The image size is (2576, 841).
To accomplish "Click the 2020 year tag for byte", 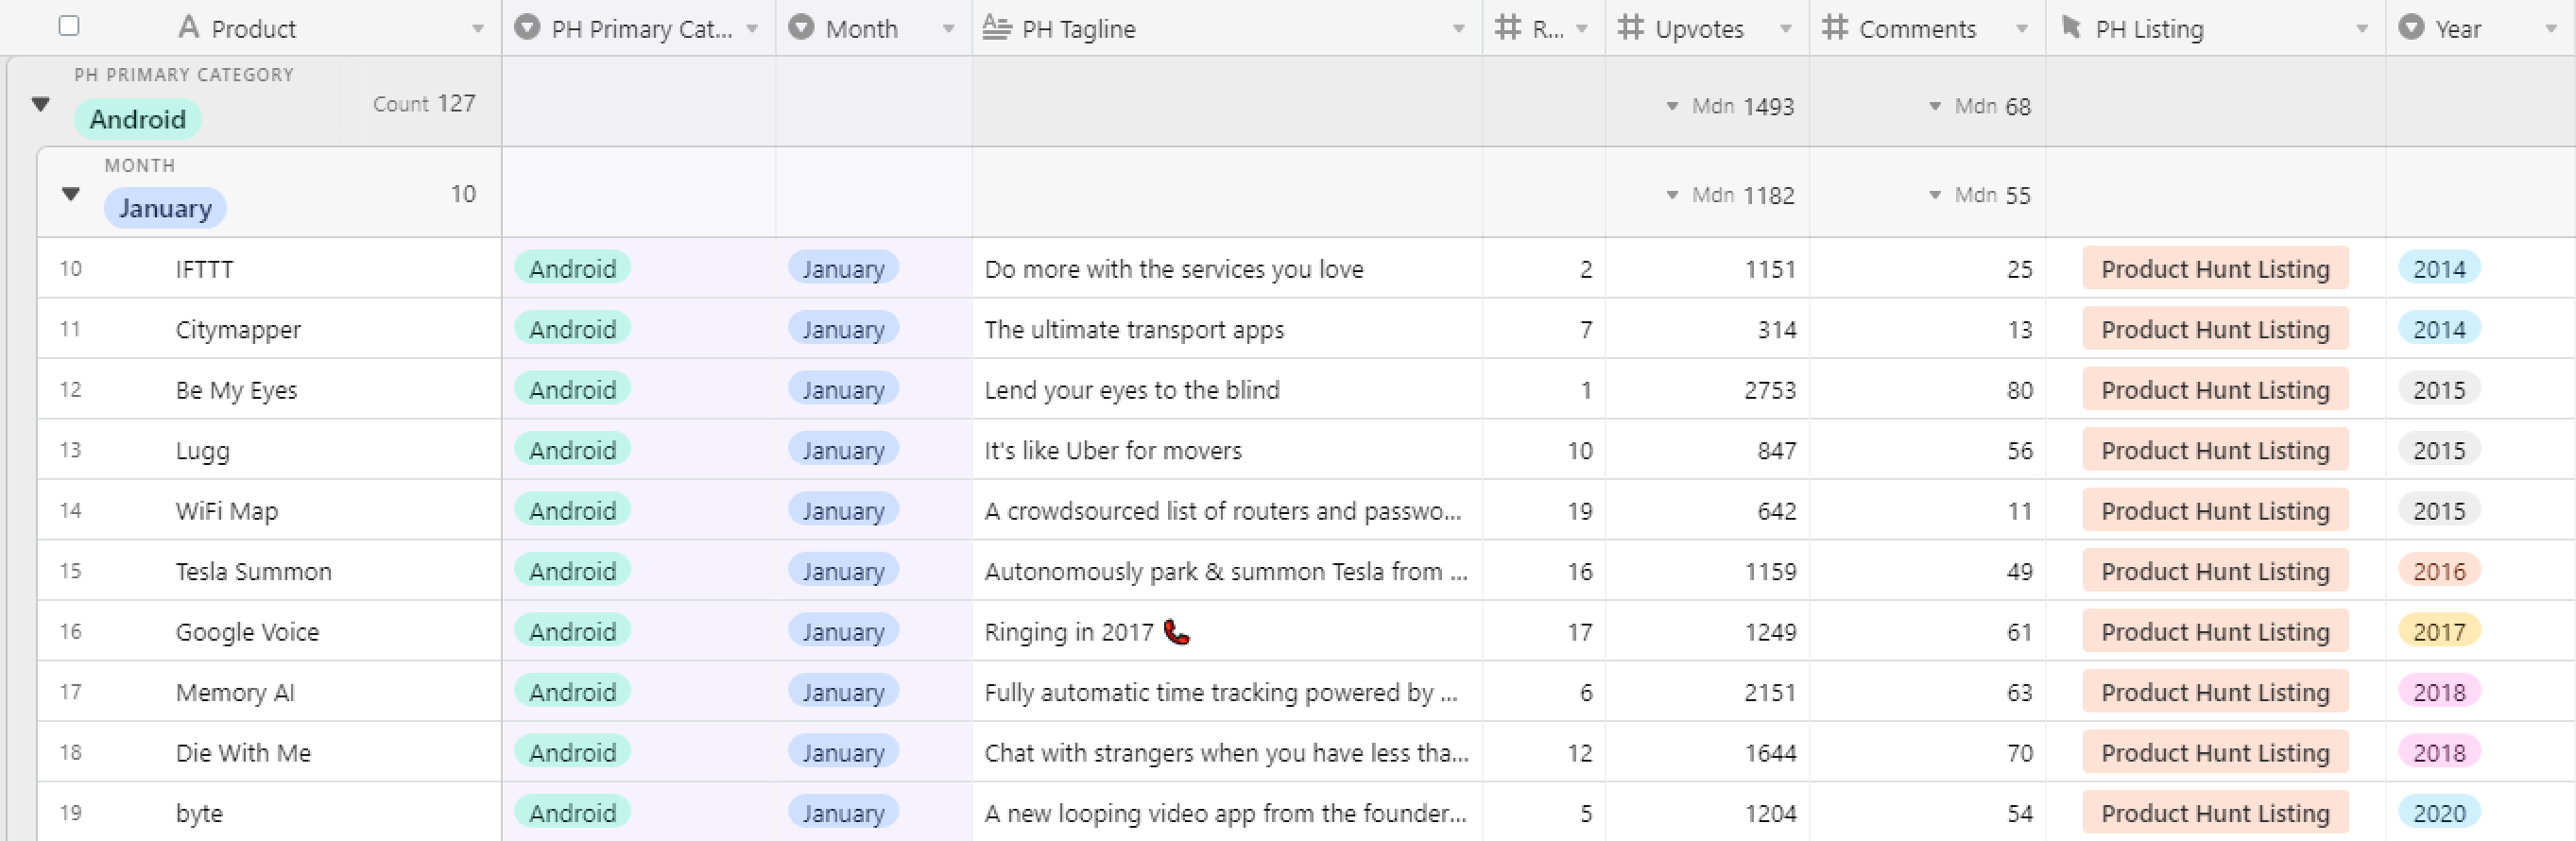I will pyautogui.click(x=2439, y=813).
